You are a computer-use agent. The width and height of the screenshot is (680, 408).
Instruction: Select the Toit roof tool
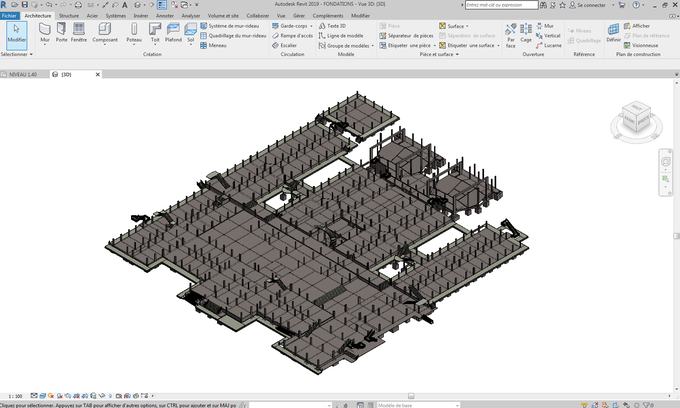pyautogui.click(x=155, y=33)
